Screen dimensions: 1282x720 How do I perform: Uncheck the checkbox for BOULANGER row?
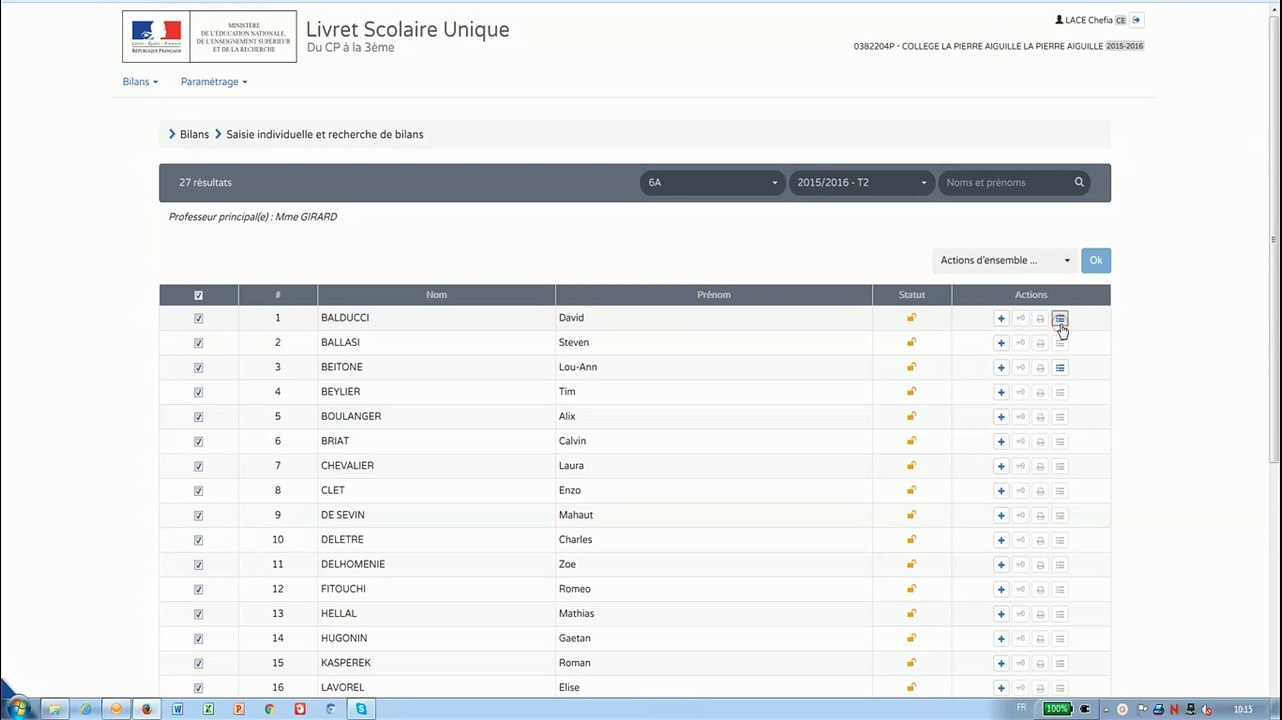coord(198,417)
